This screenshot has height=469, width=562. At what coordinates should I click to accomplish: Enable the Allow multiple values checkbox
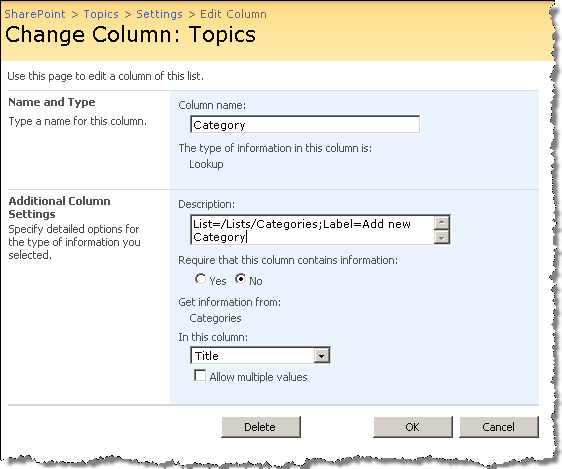200,375
